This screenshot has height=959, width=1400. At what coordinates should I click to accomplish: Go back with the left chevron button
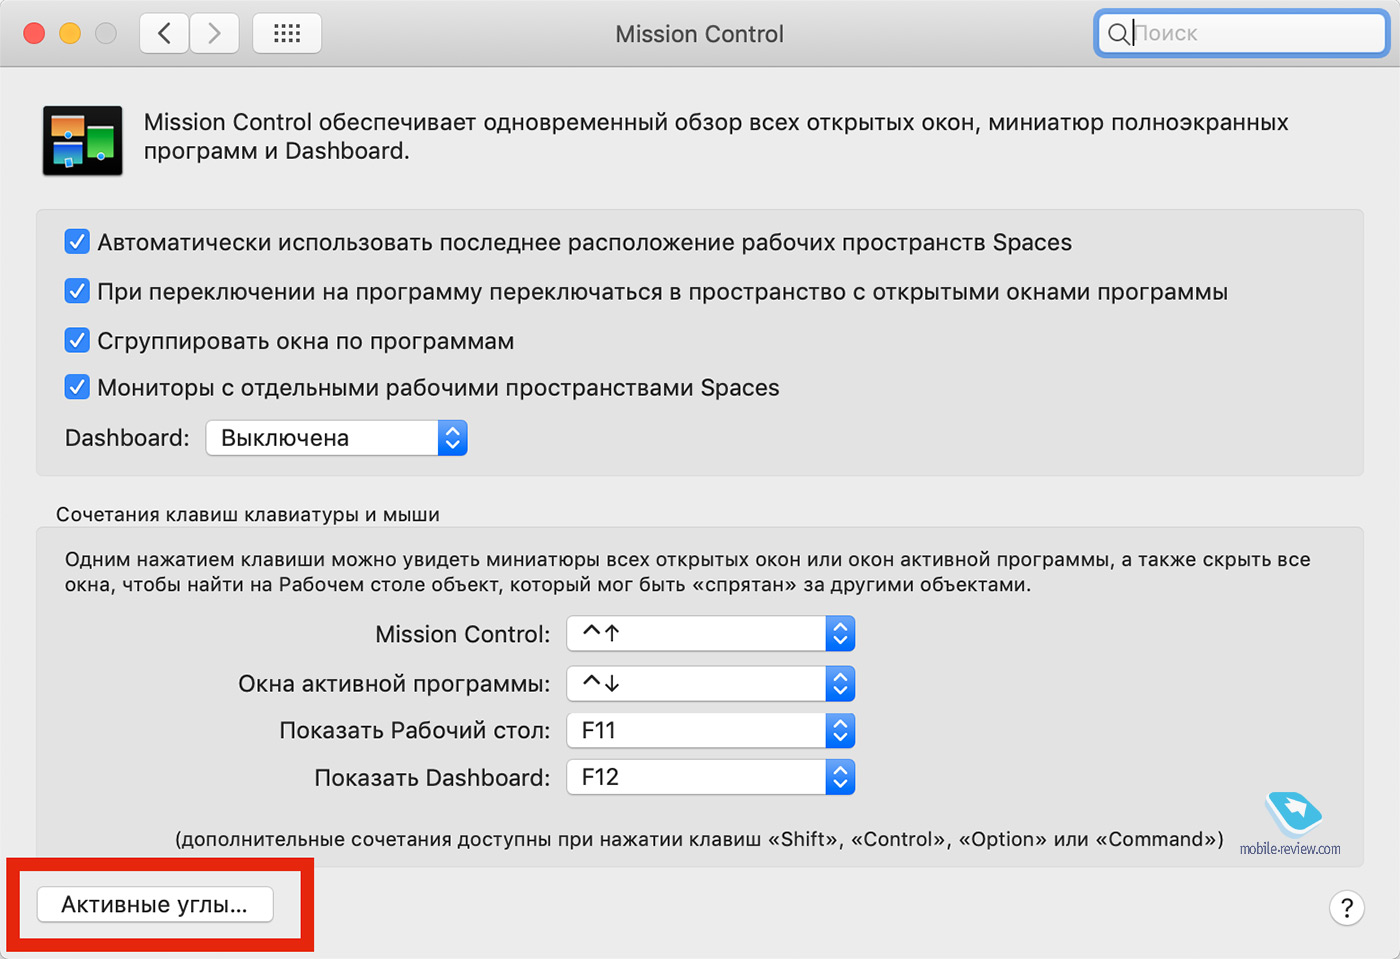pos(164,34)
